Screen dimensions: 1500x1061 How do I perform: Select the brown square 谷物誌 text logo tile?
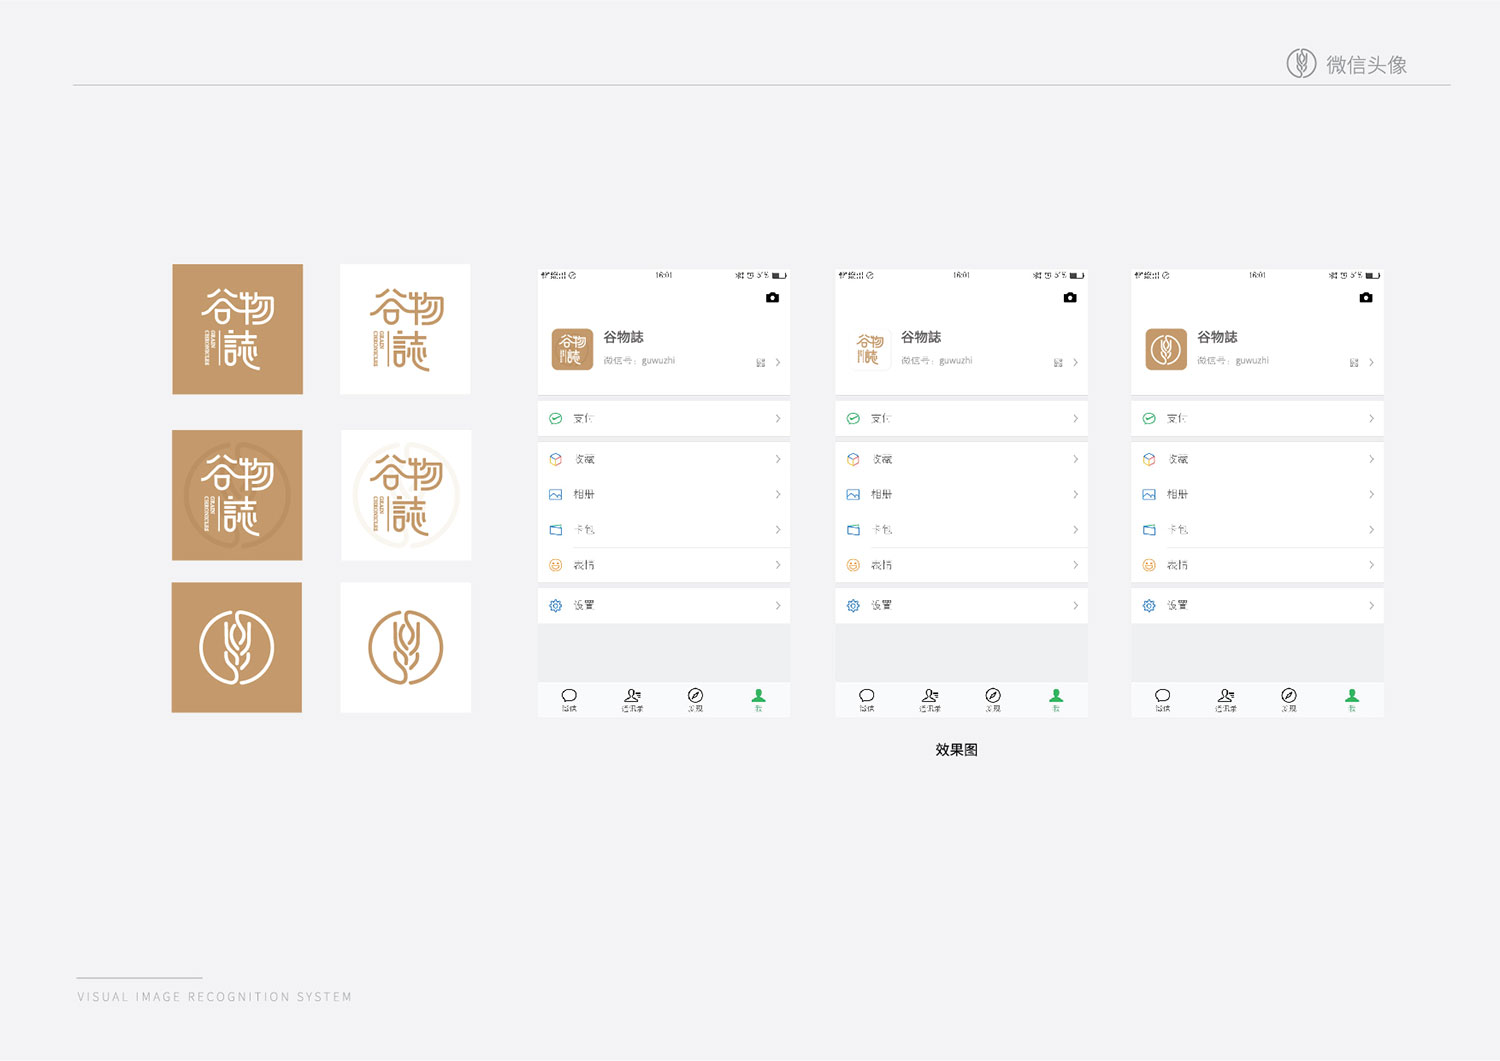[x=237, y=329]
